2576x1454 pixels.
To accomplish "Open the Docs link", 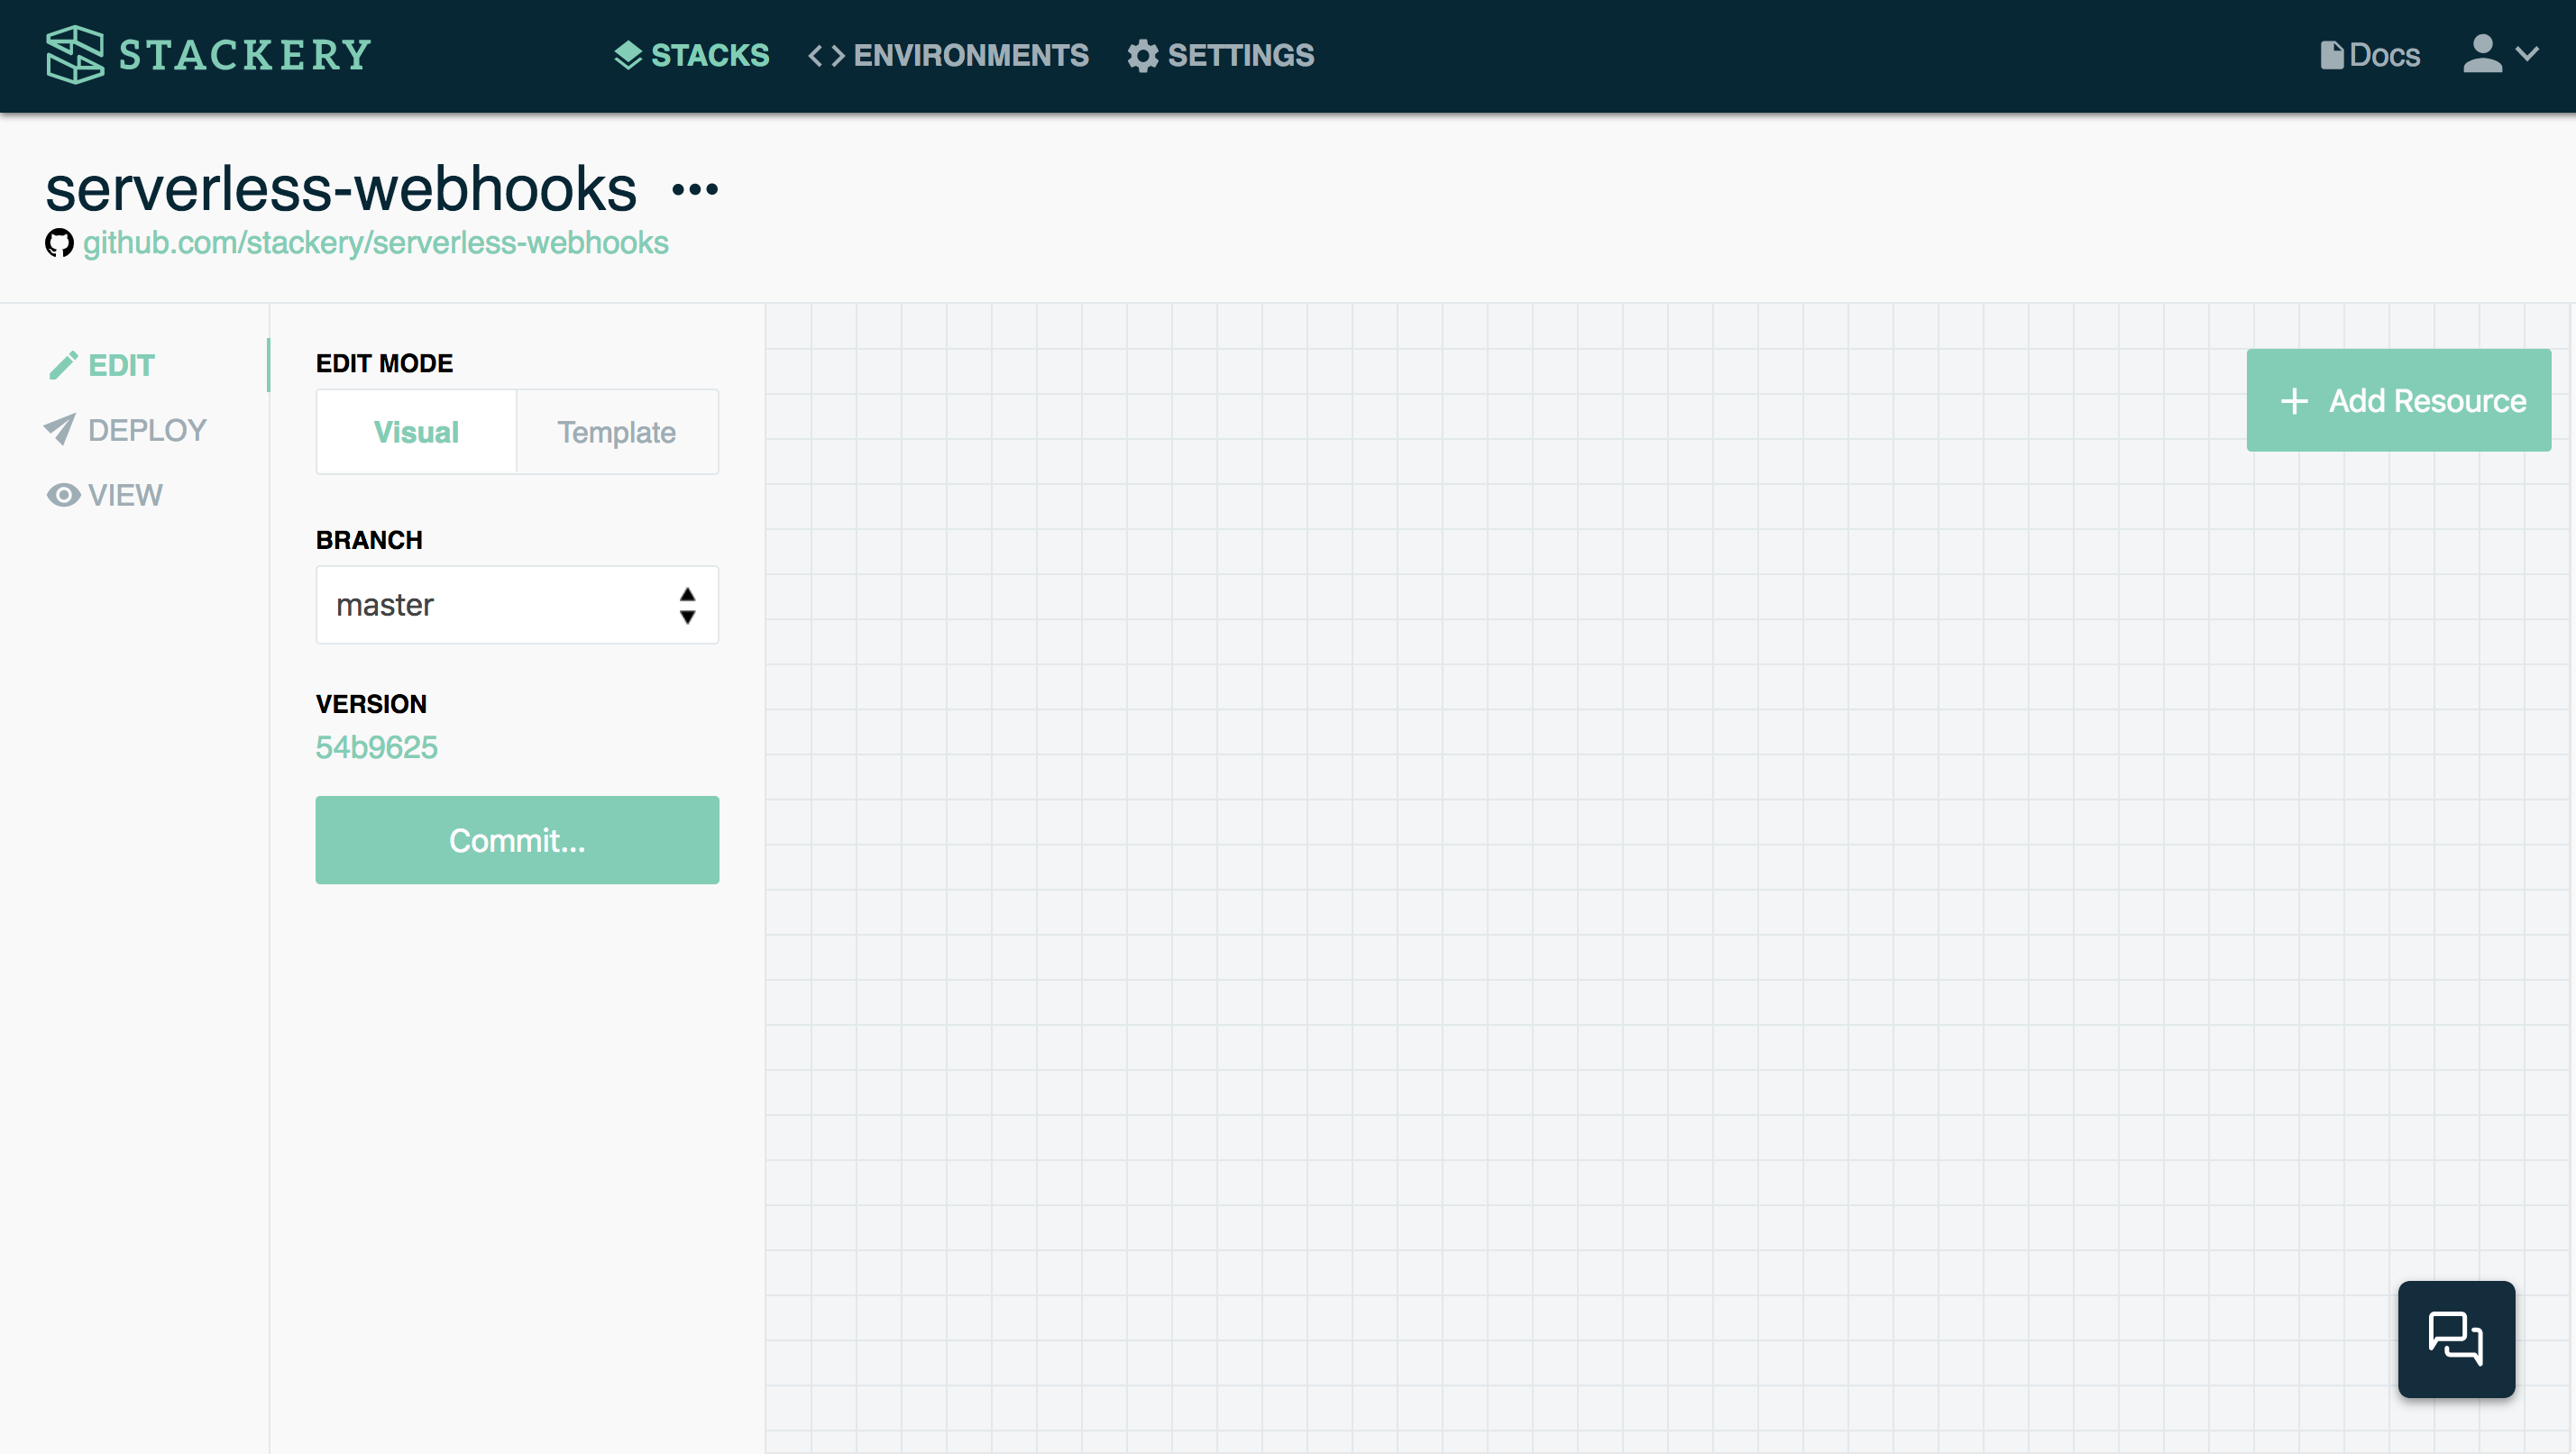I will [x=2370, y=55].
